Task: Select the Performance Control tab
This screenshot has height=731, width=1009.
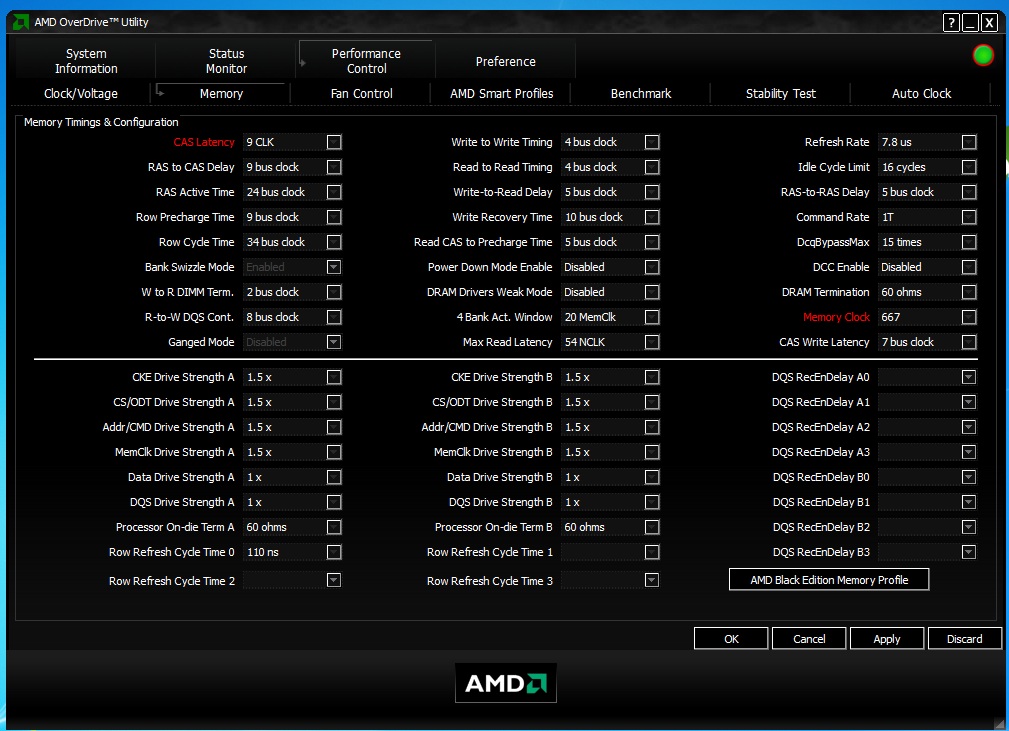Action: [366, 61]
